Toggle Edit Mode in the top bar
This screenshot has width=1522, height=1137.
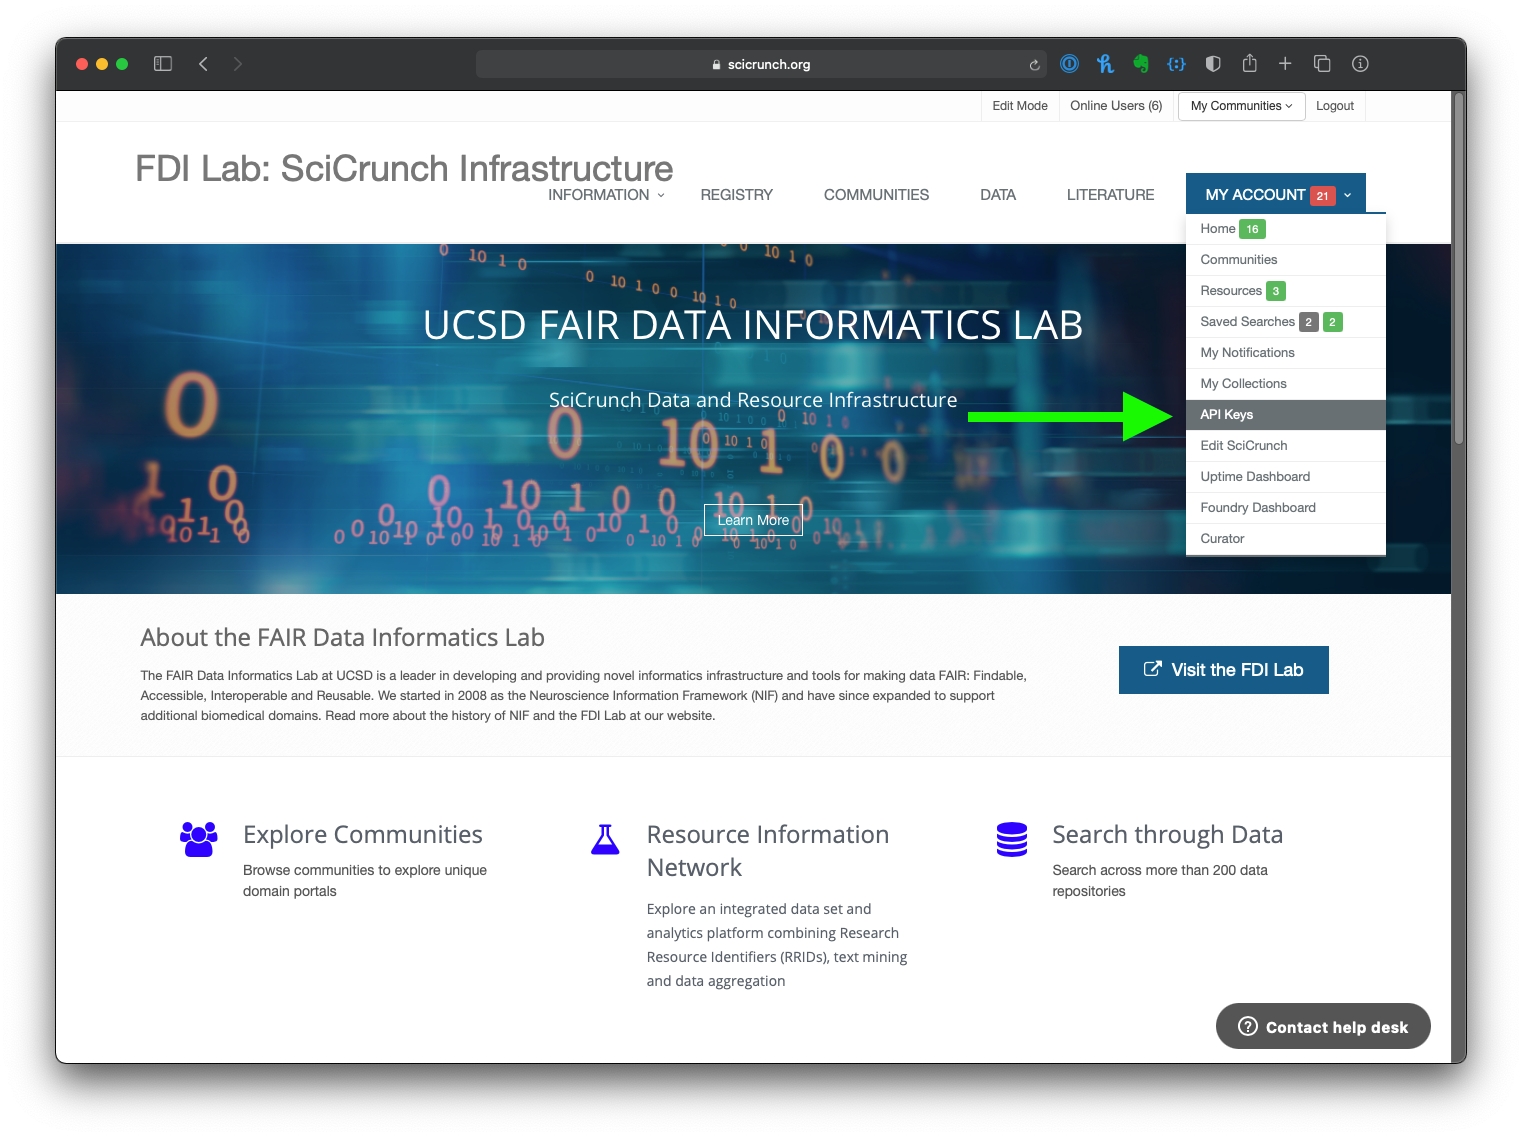click(1019, 106)
